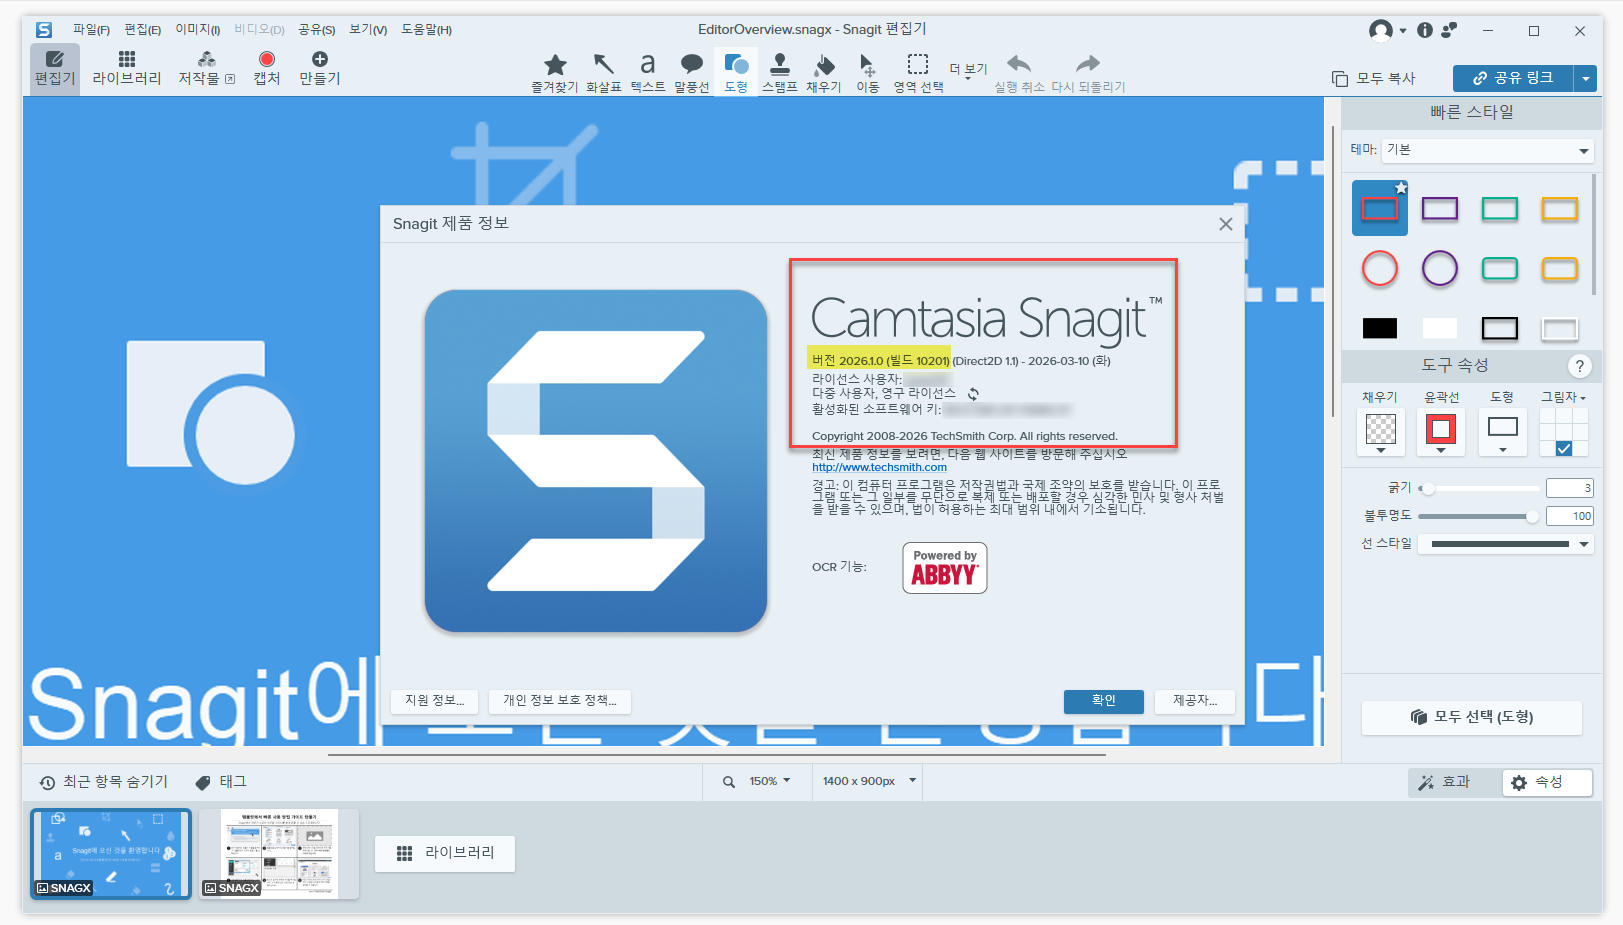Select the first SNAGX thumbnail in tray
Viewport: 1623px width, 925px height.
[x=111, y=853]
